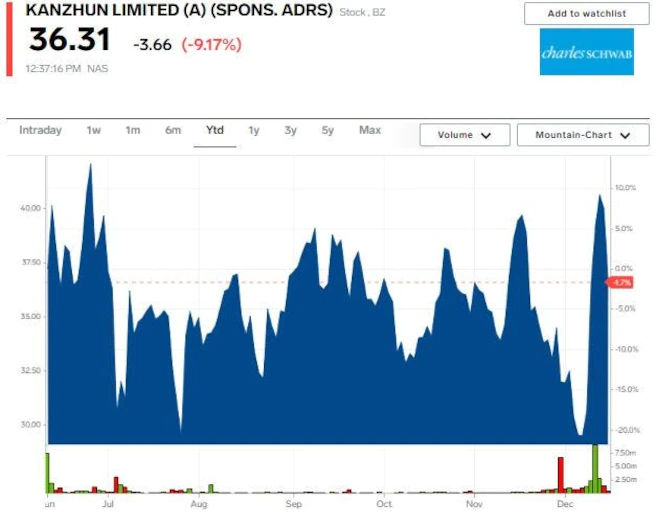The image size is (656, 526).
Task: Switch to the Intraday time range
Action: pos(40,130)
